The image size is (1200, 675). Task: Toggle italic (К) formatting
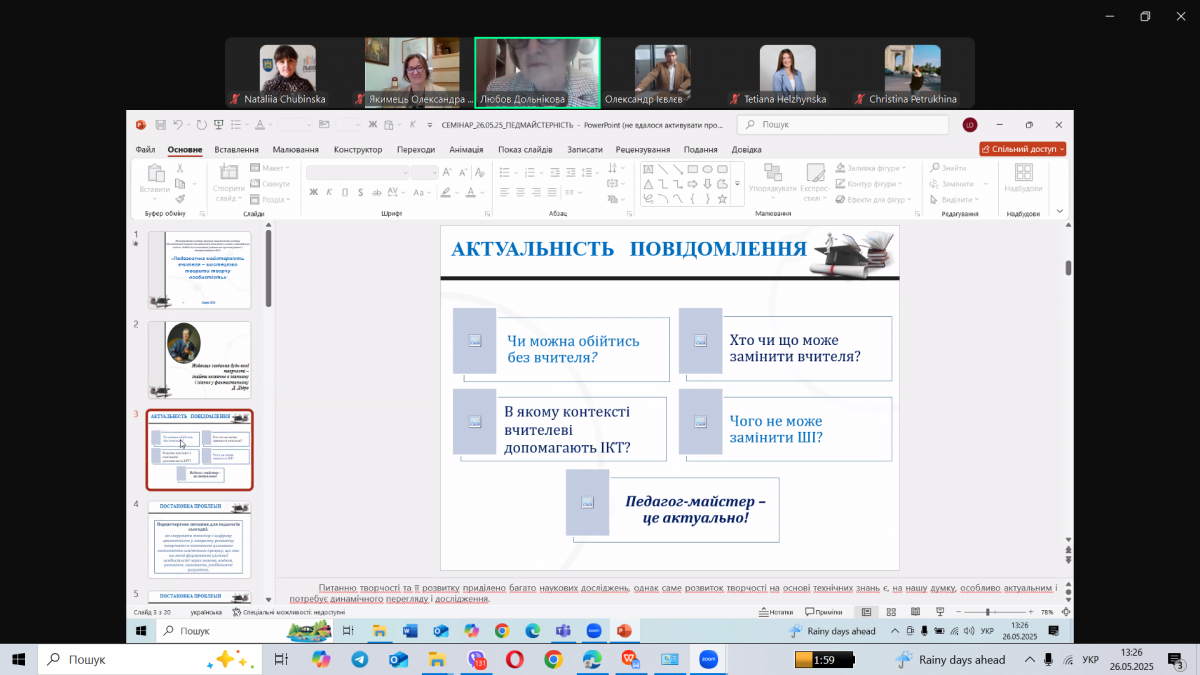pos(328,192)
